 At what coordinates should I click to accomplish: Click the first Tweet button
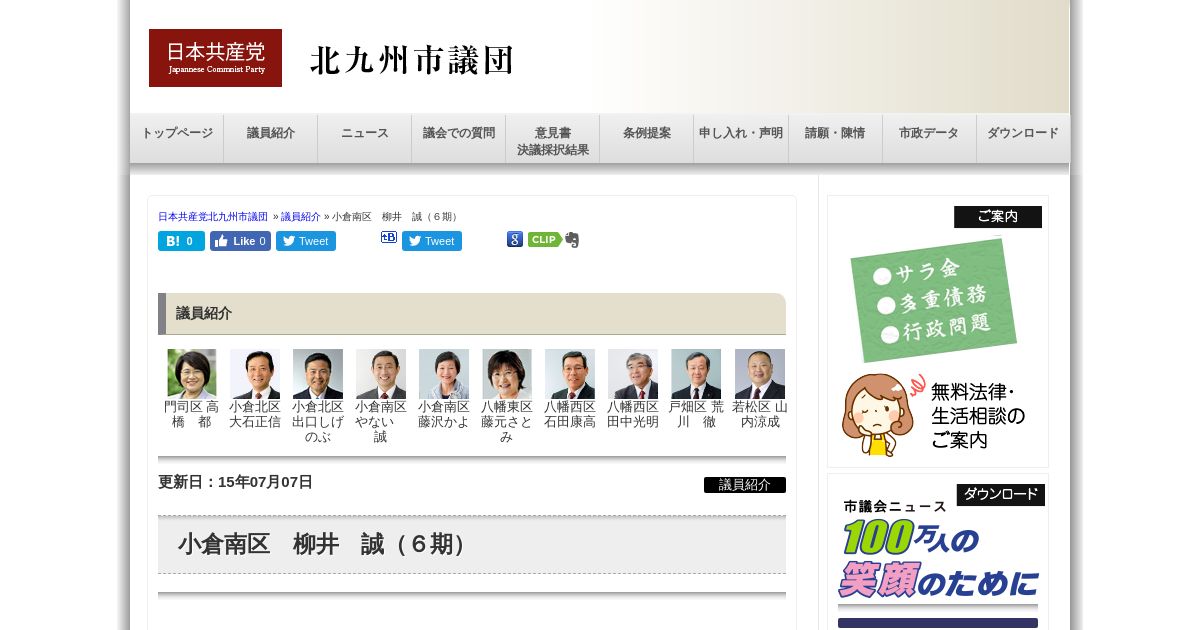(x=306, y=241)
